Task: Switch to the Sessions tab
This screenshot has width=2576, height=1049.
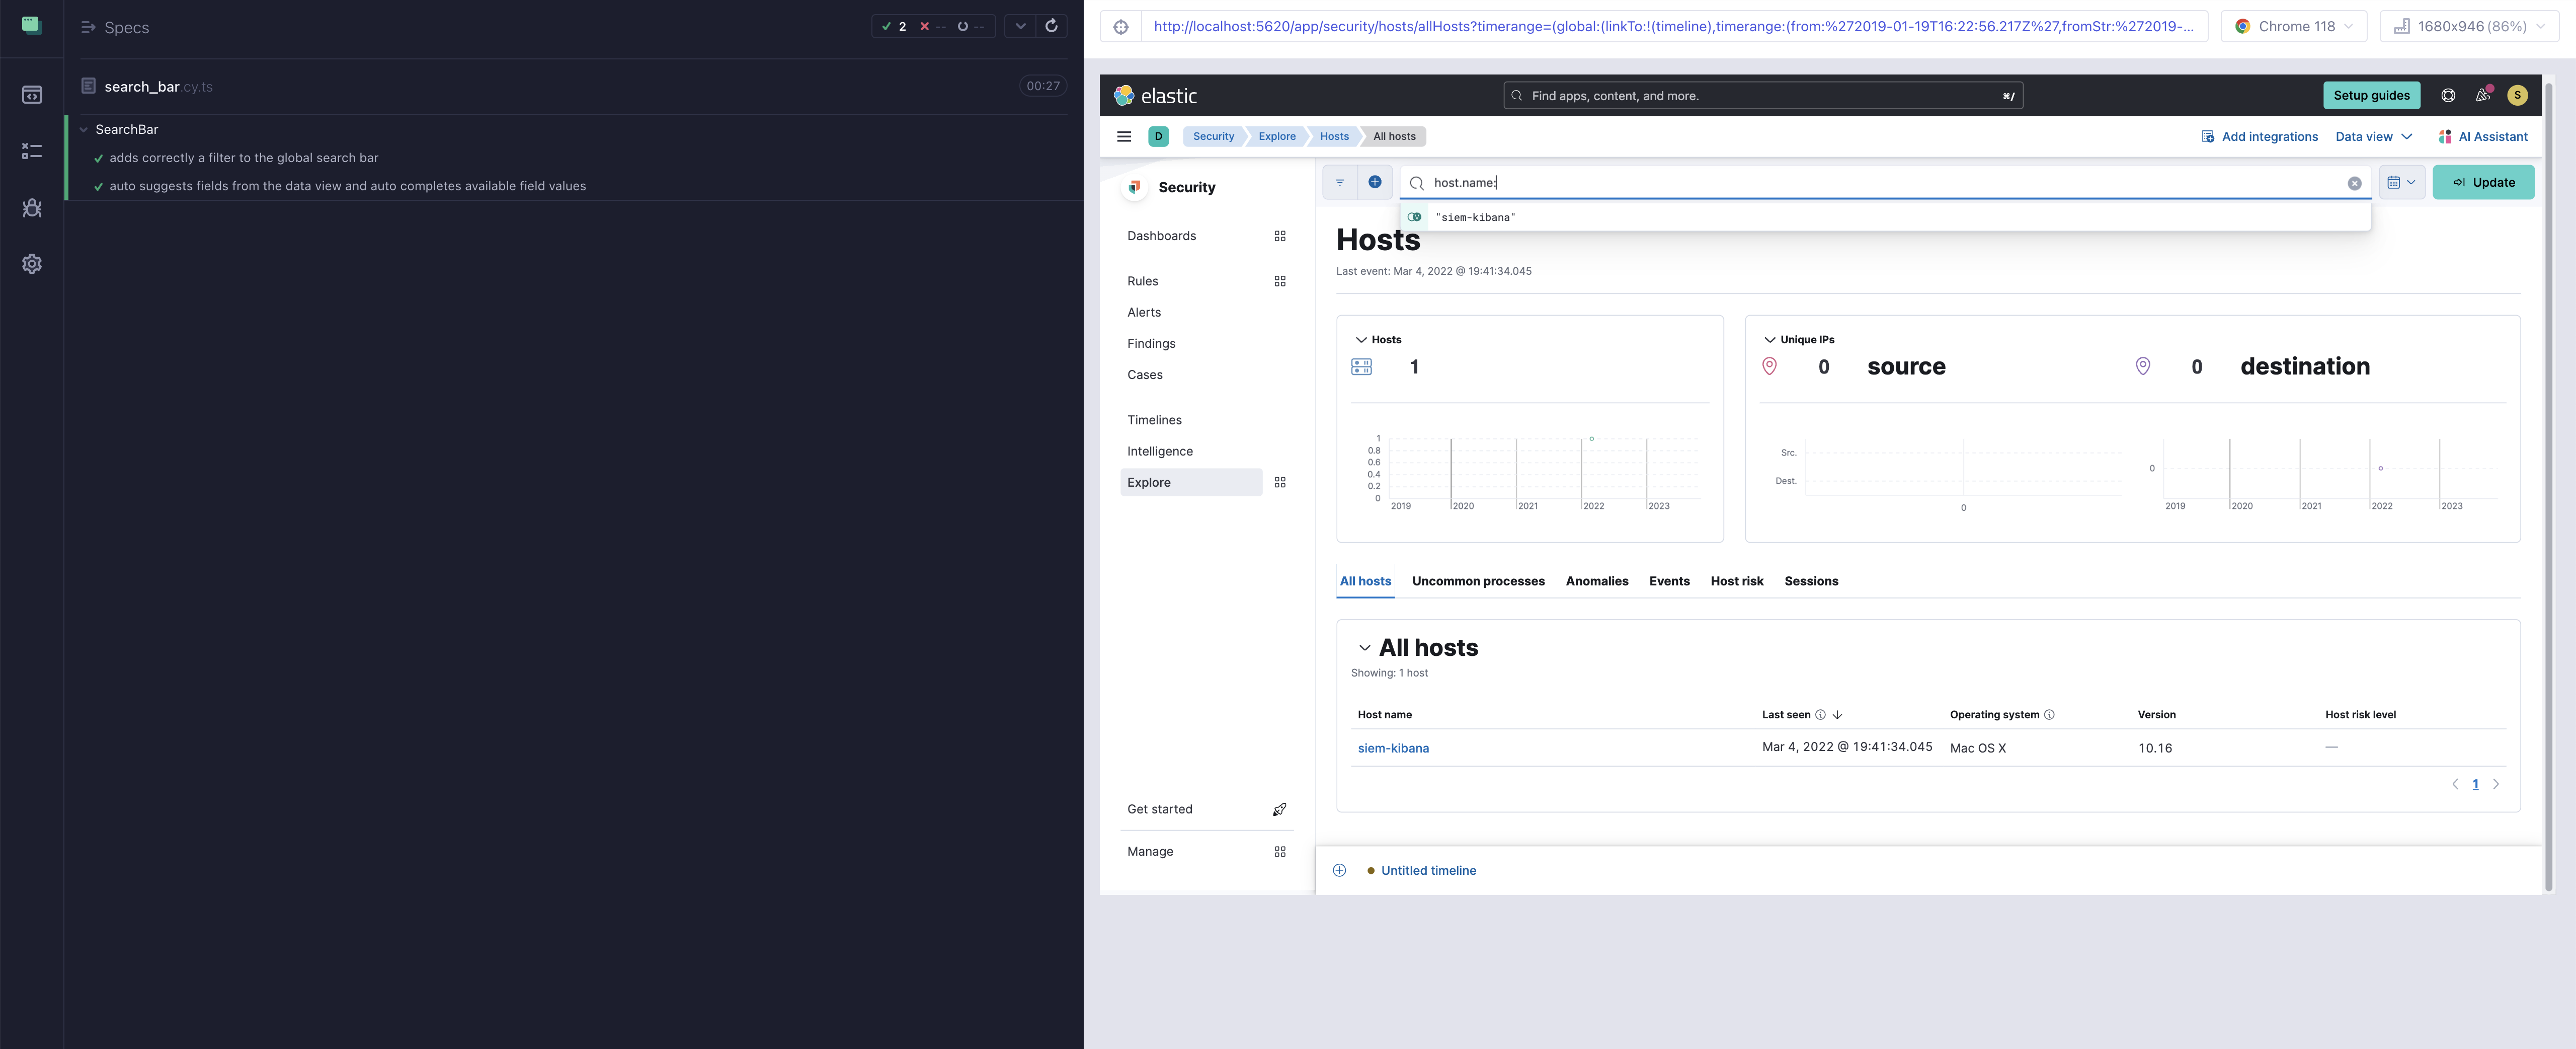Action: pyautogui.click(x=1811, y=581)
